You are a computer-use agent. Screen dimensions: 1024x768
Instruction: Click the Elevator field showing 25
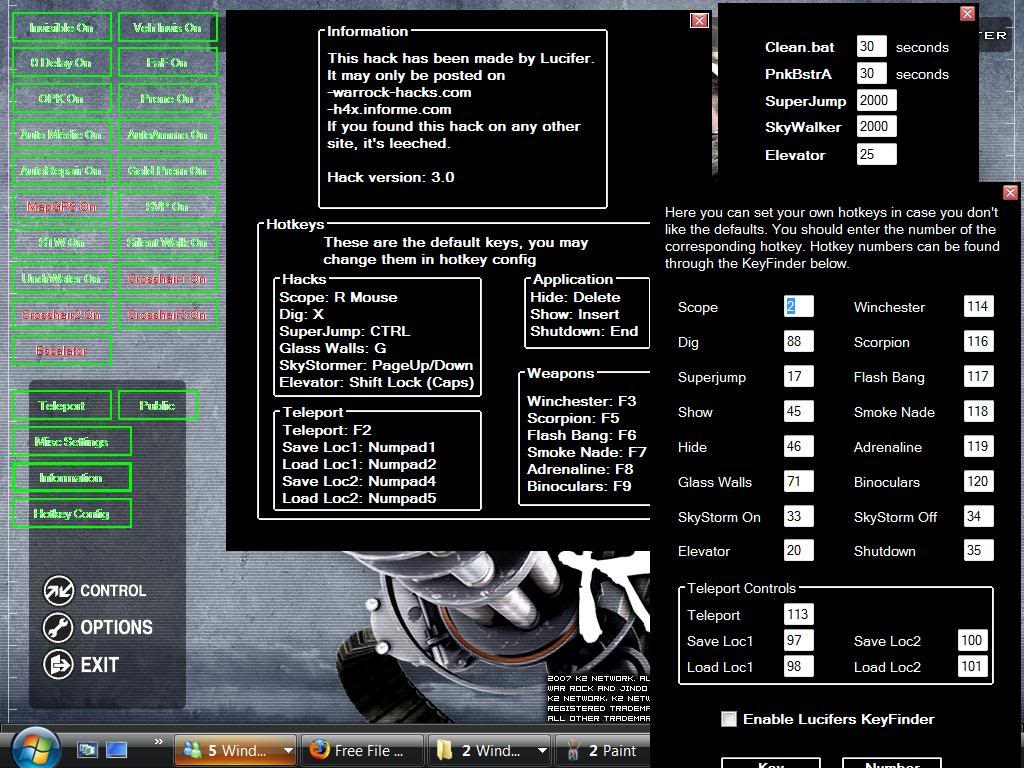coord(876,154)
